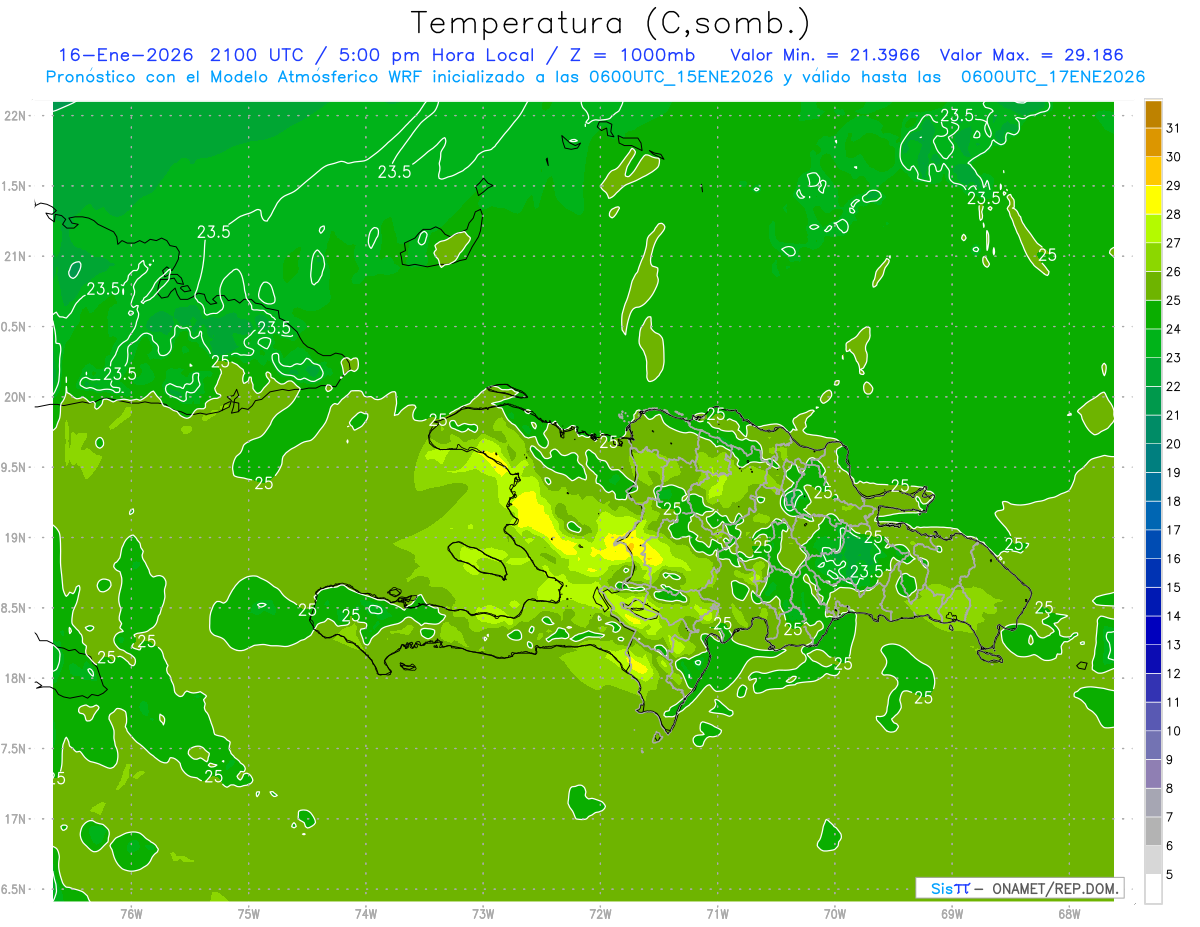This screenshot has height=927, width=1200.
Task: Click the blue scale segment between 15 and 16
Action: point(1153,573)
